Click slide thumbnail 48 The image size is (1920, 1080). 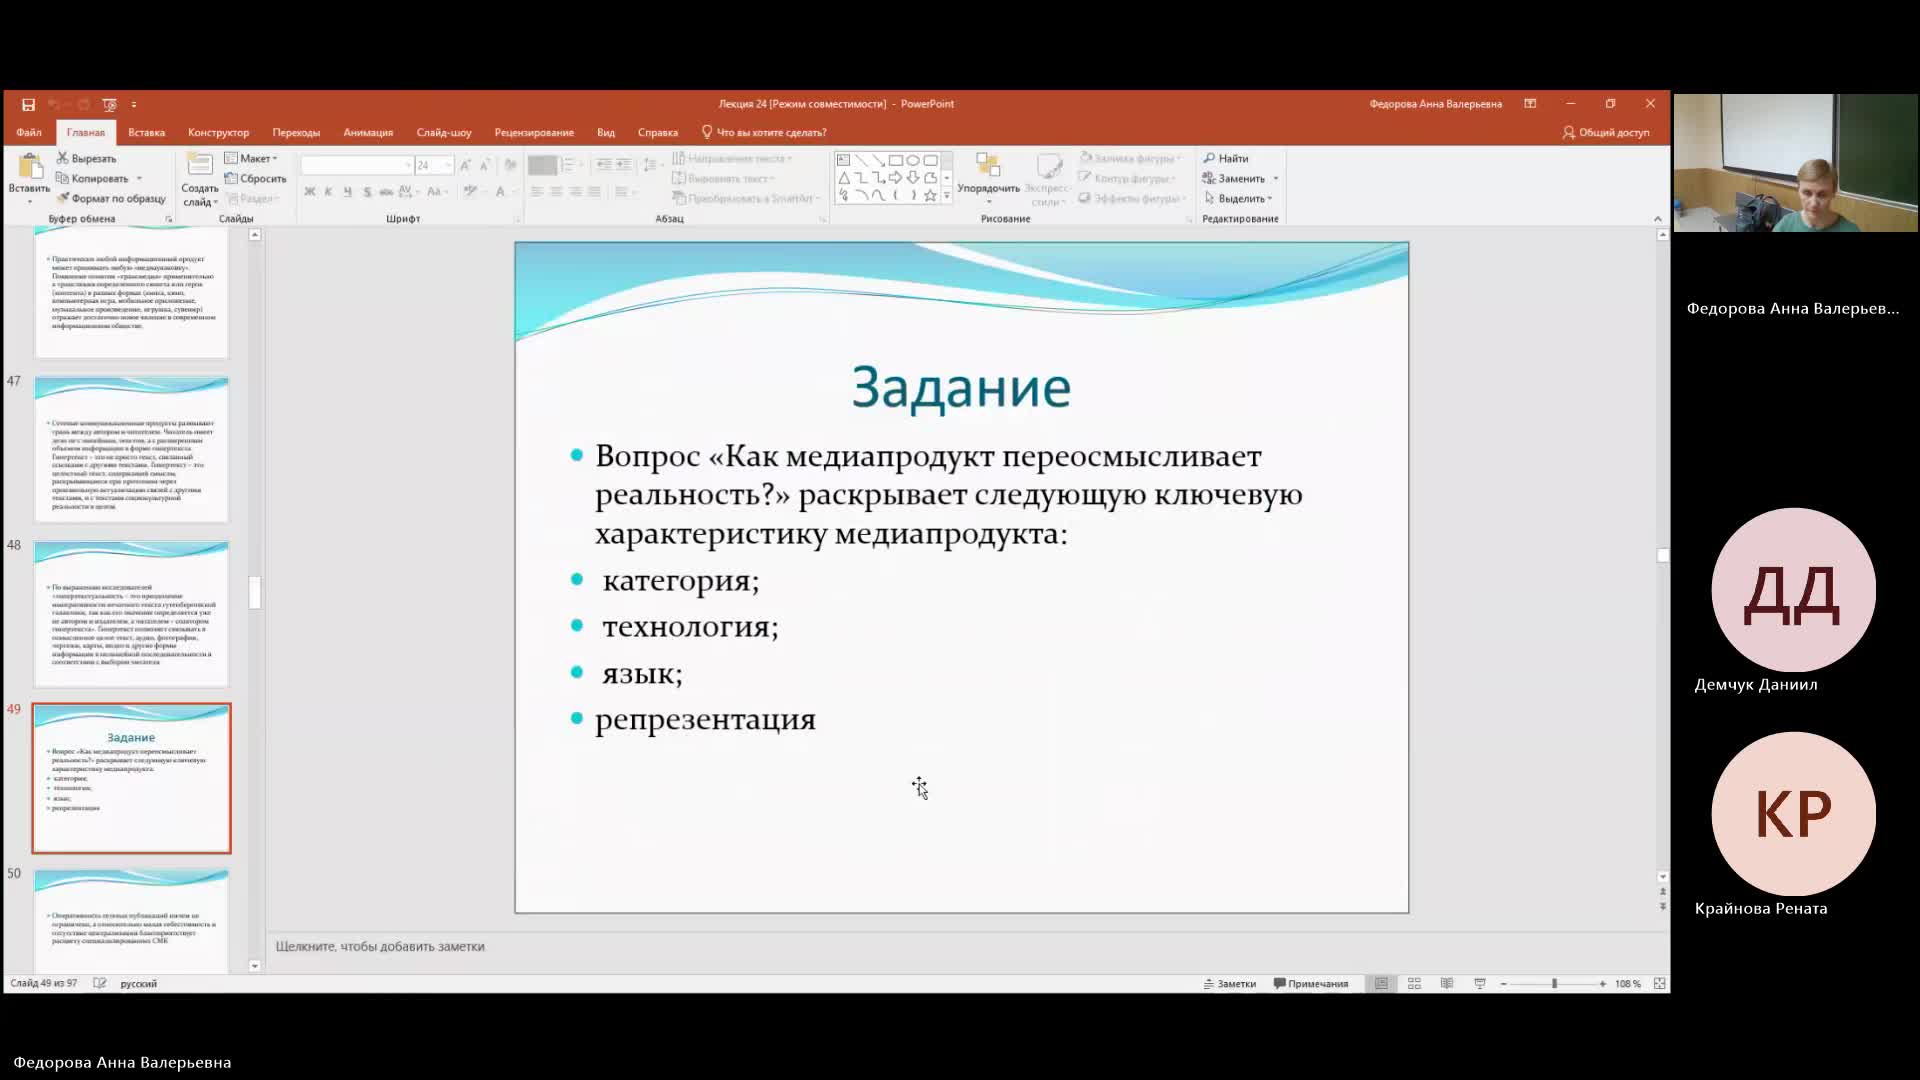[132, 613]
